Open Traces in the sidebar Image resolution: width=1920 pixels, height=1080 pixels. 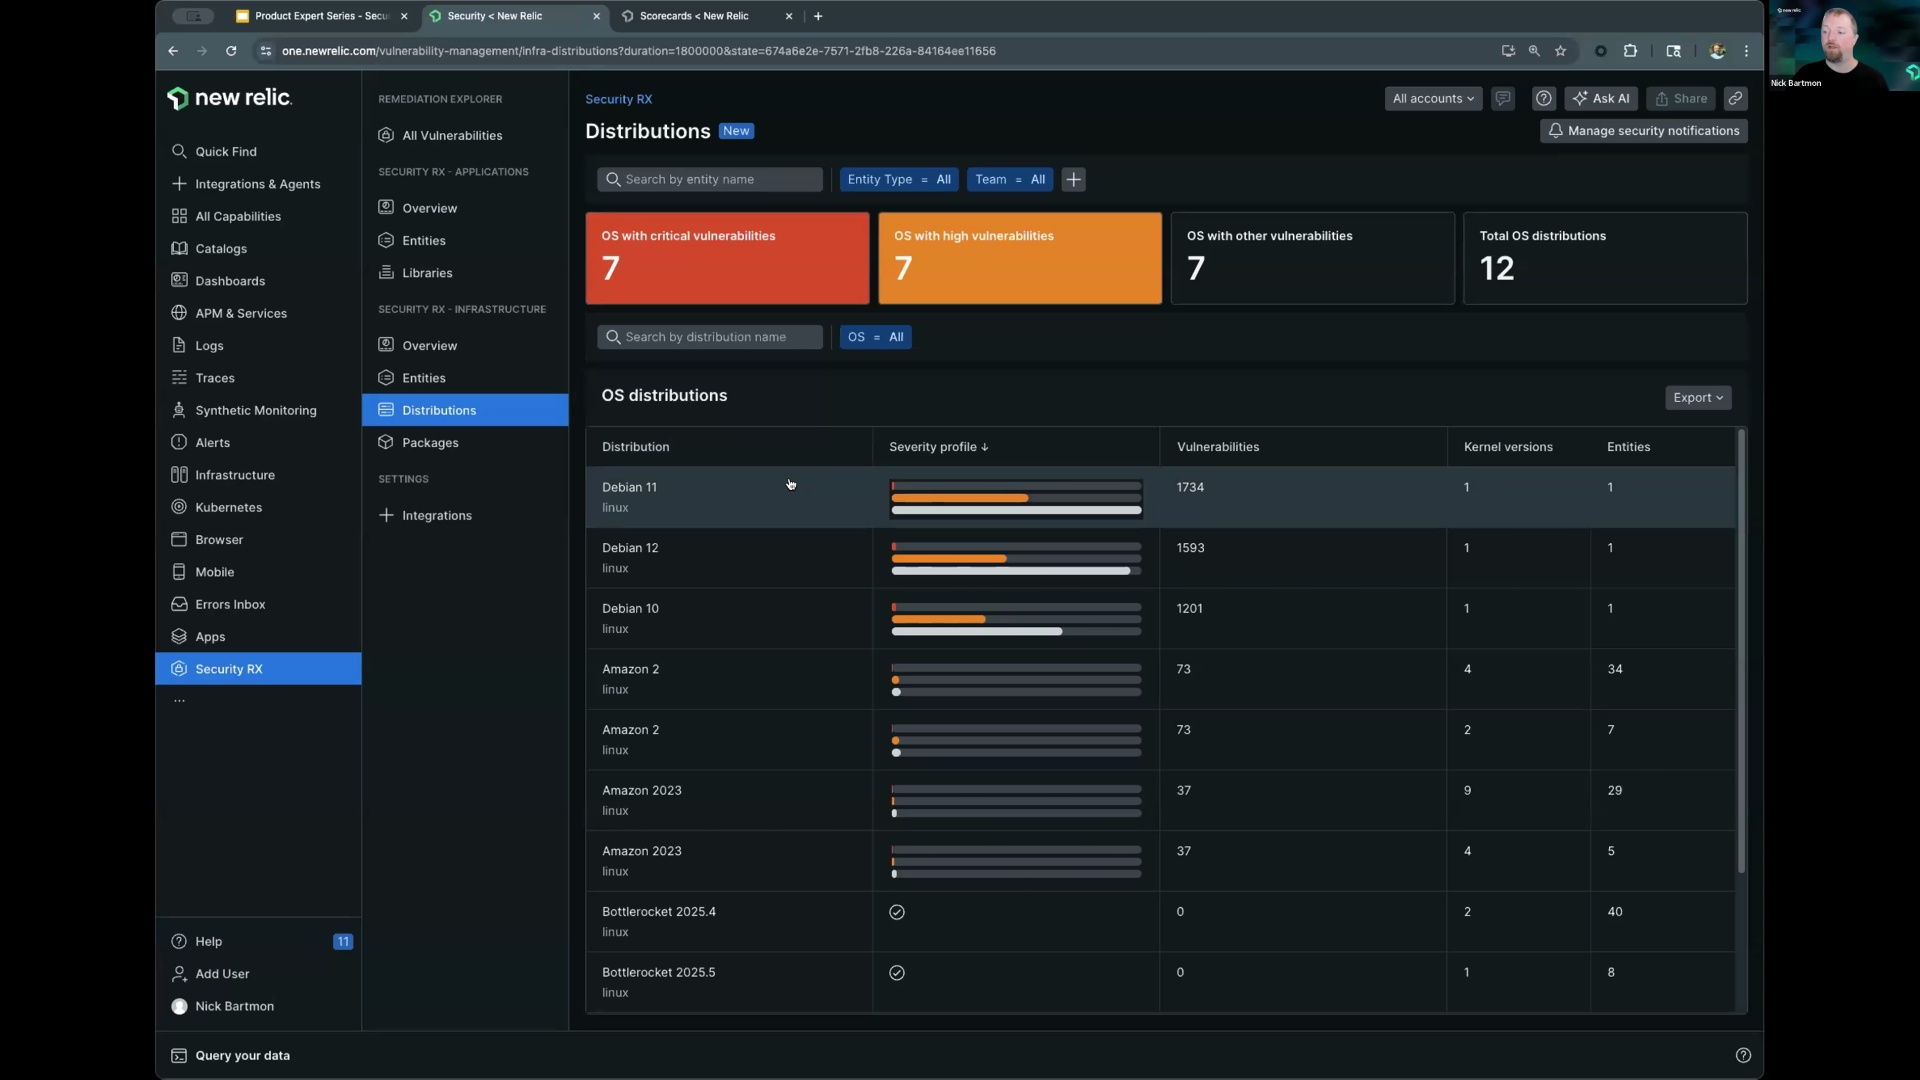[214, 378]
